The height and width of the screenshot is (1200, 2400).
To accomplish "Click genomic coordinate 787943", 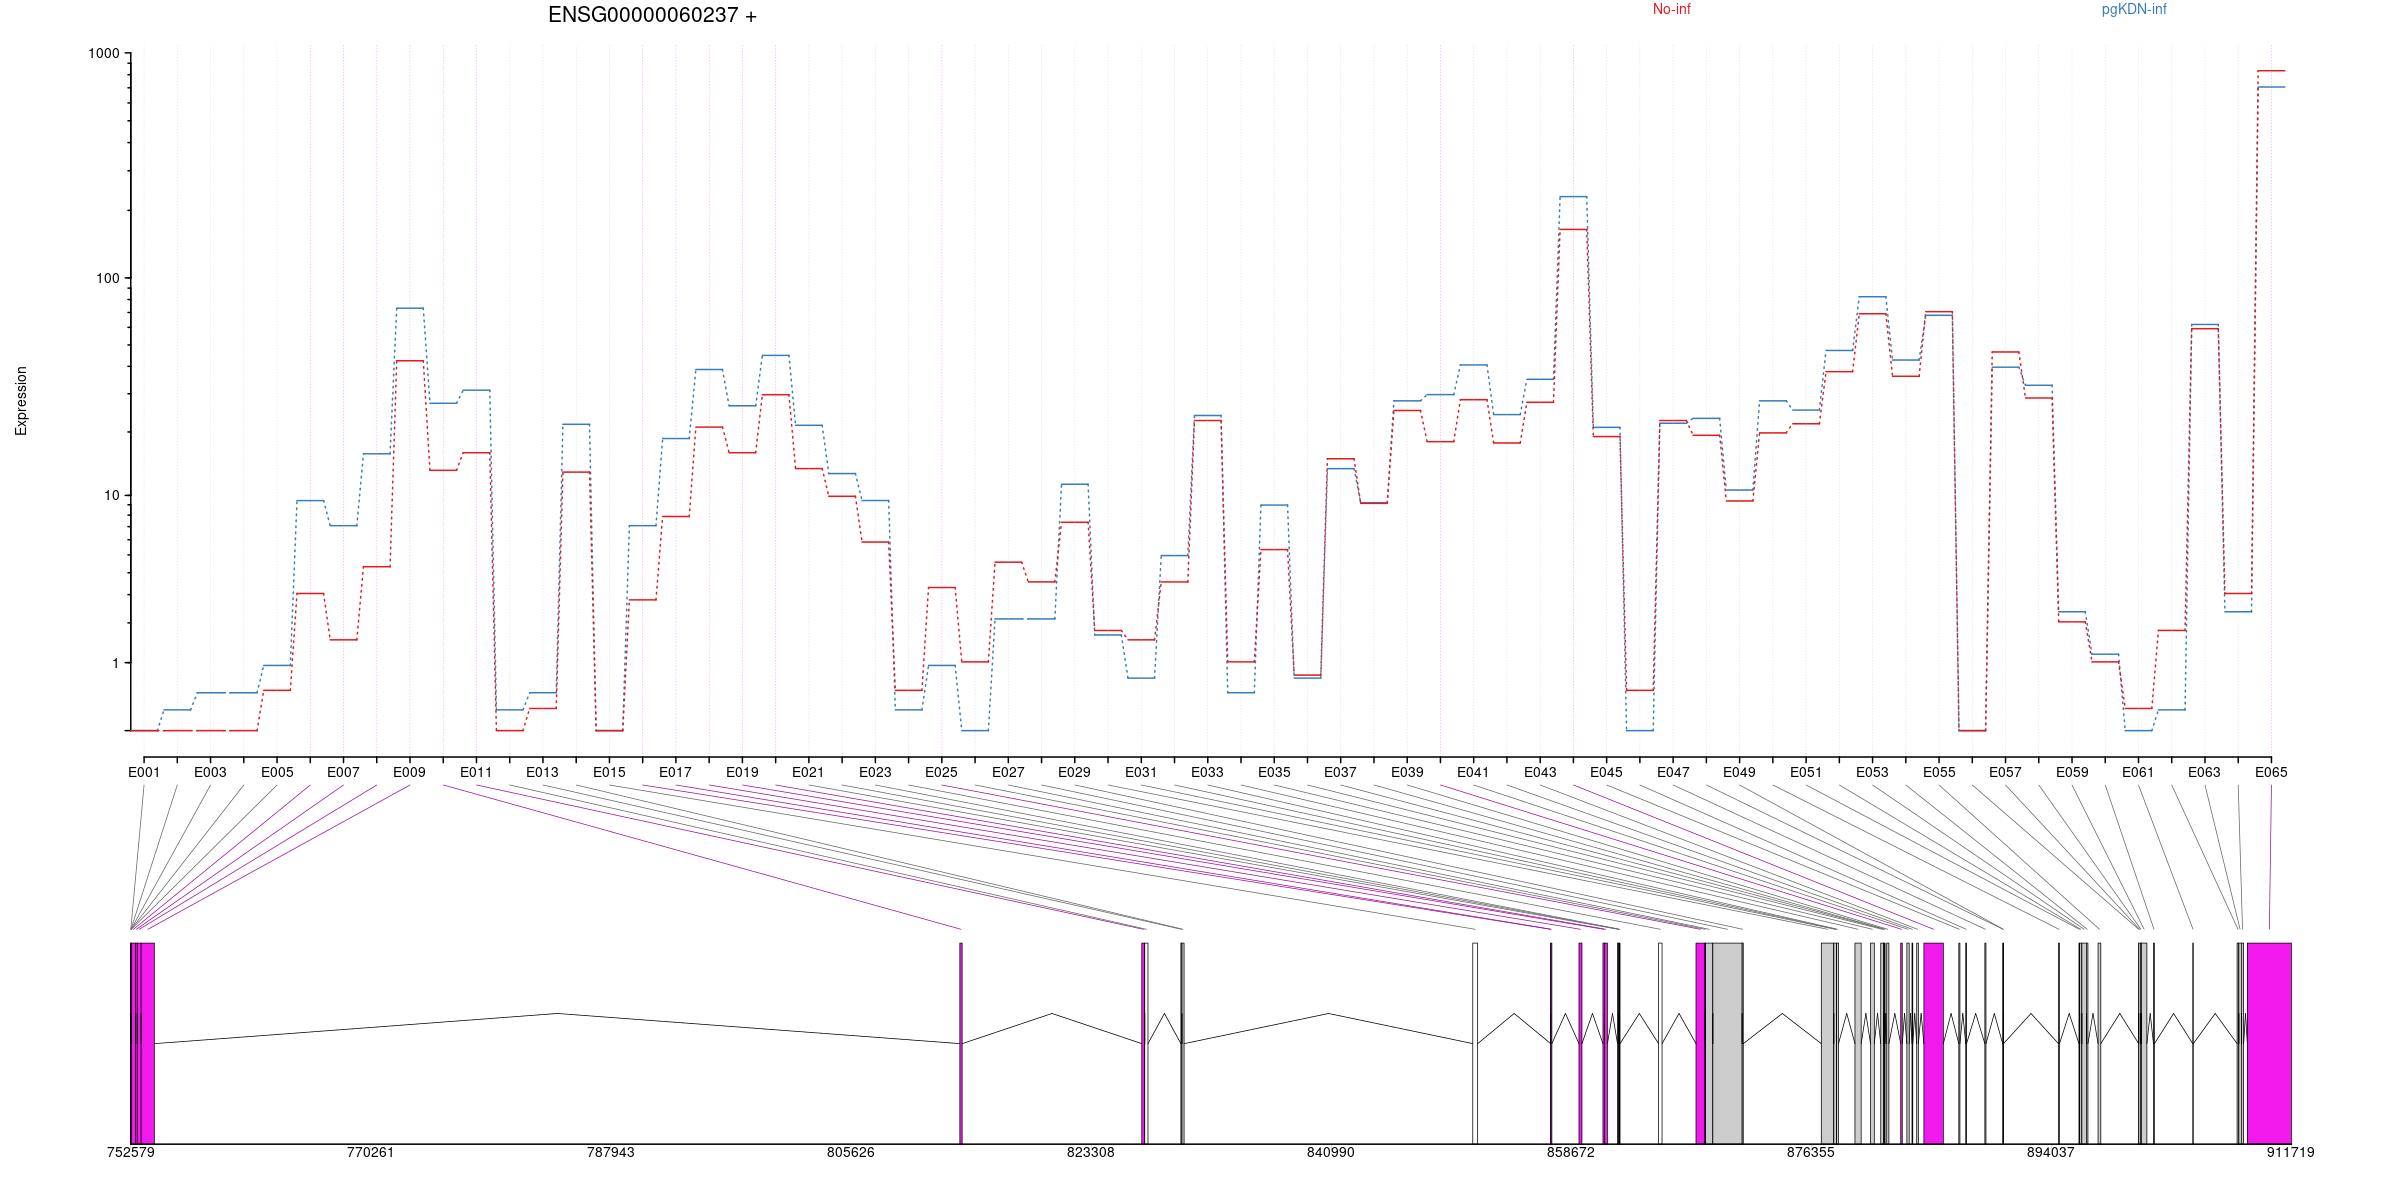I will pos(610,1152).
